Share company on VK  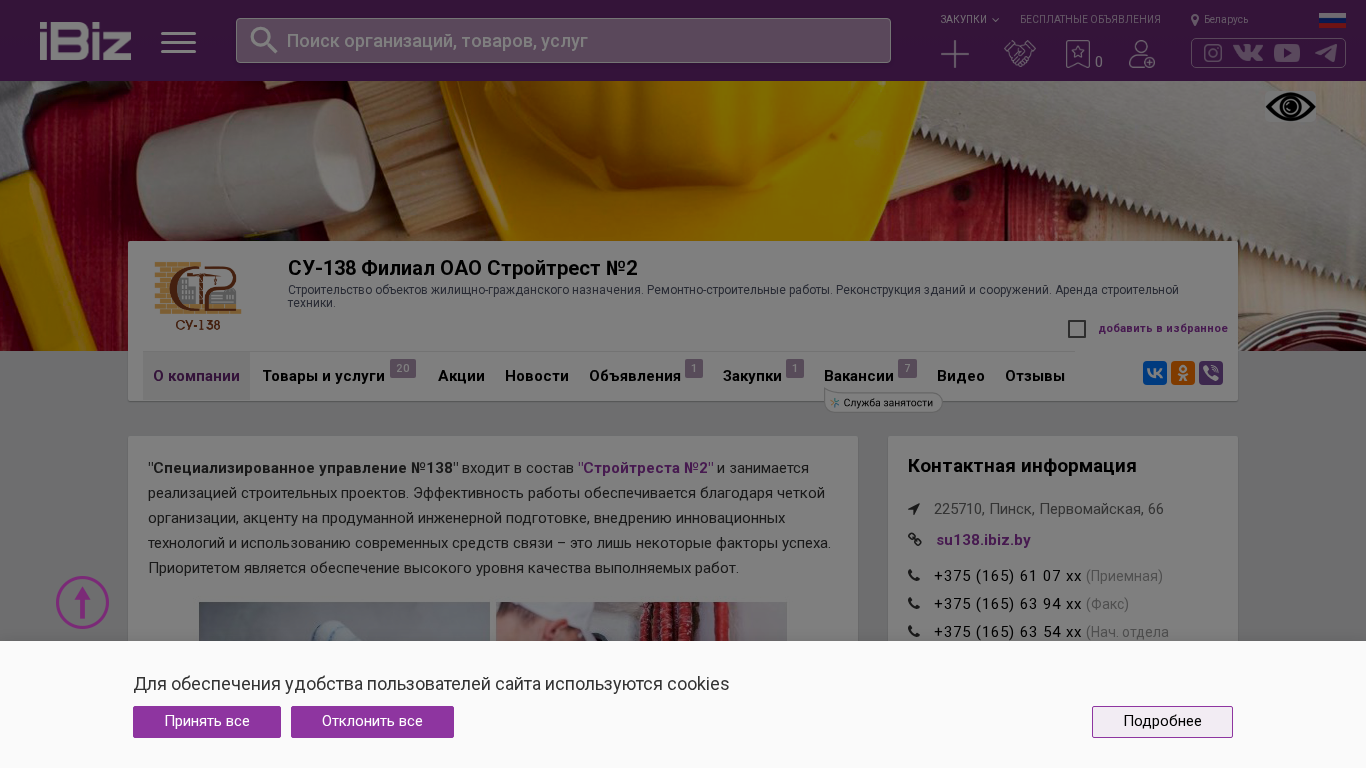click(x=1155, y=373)
